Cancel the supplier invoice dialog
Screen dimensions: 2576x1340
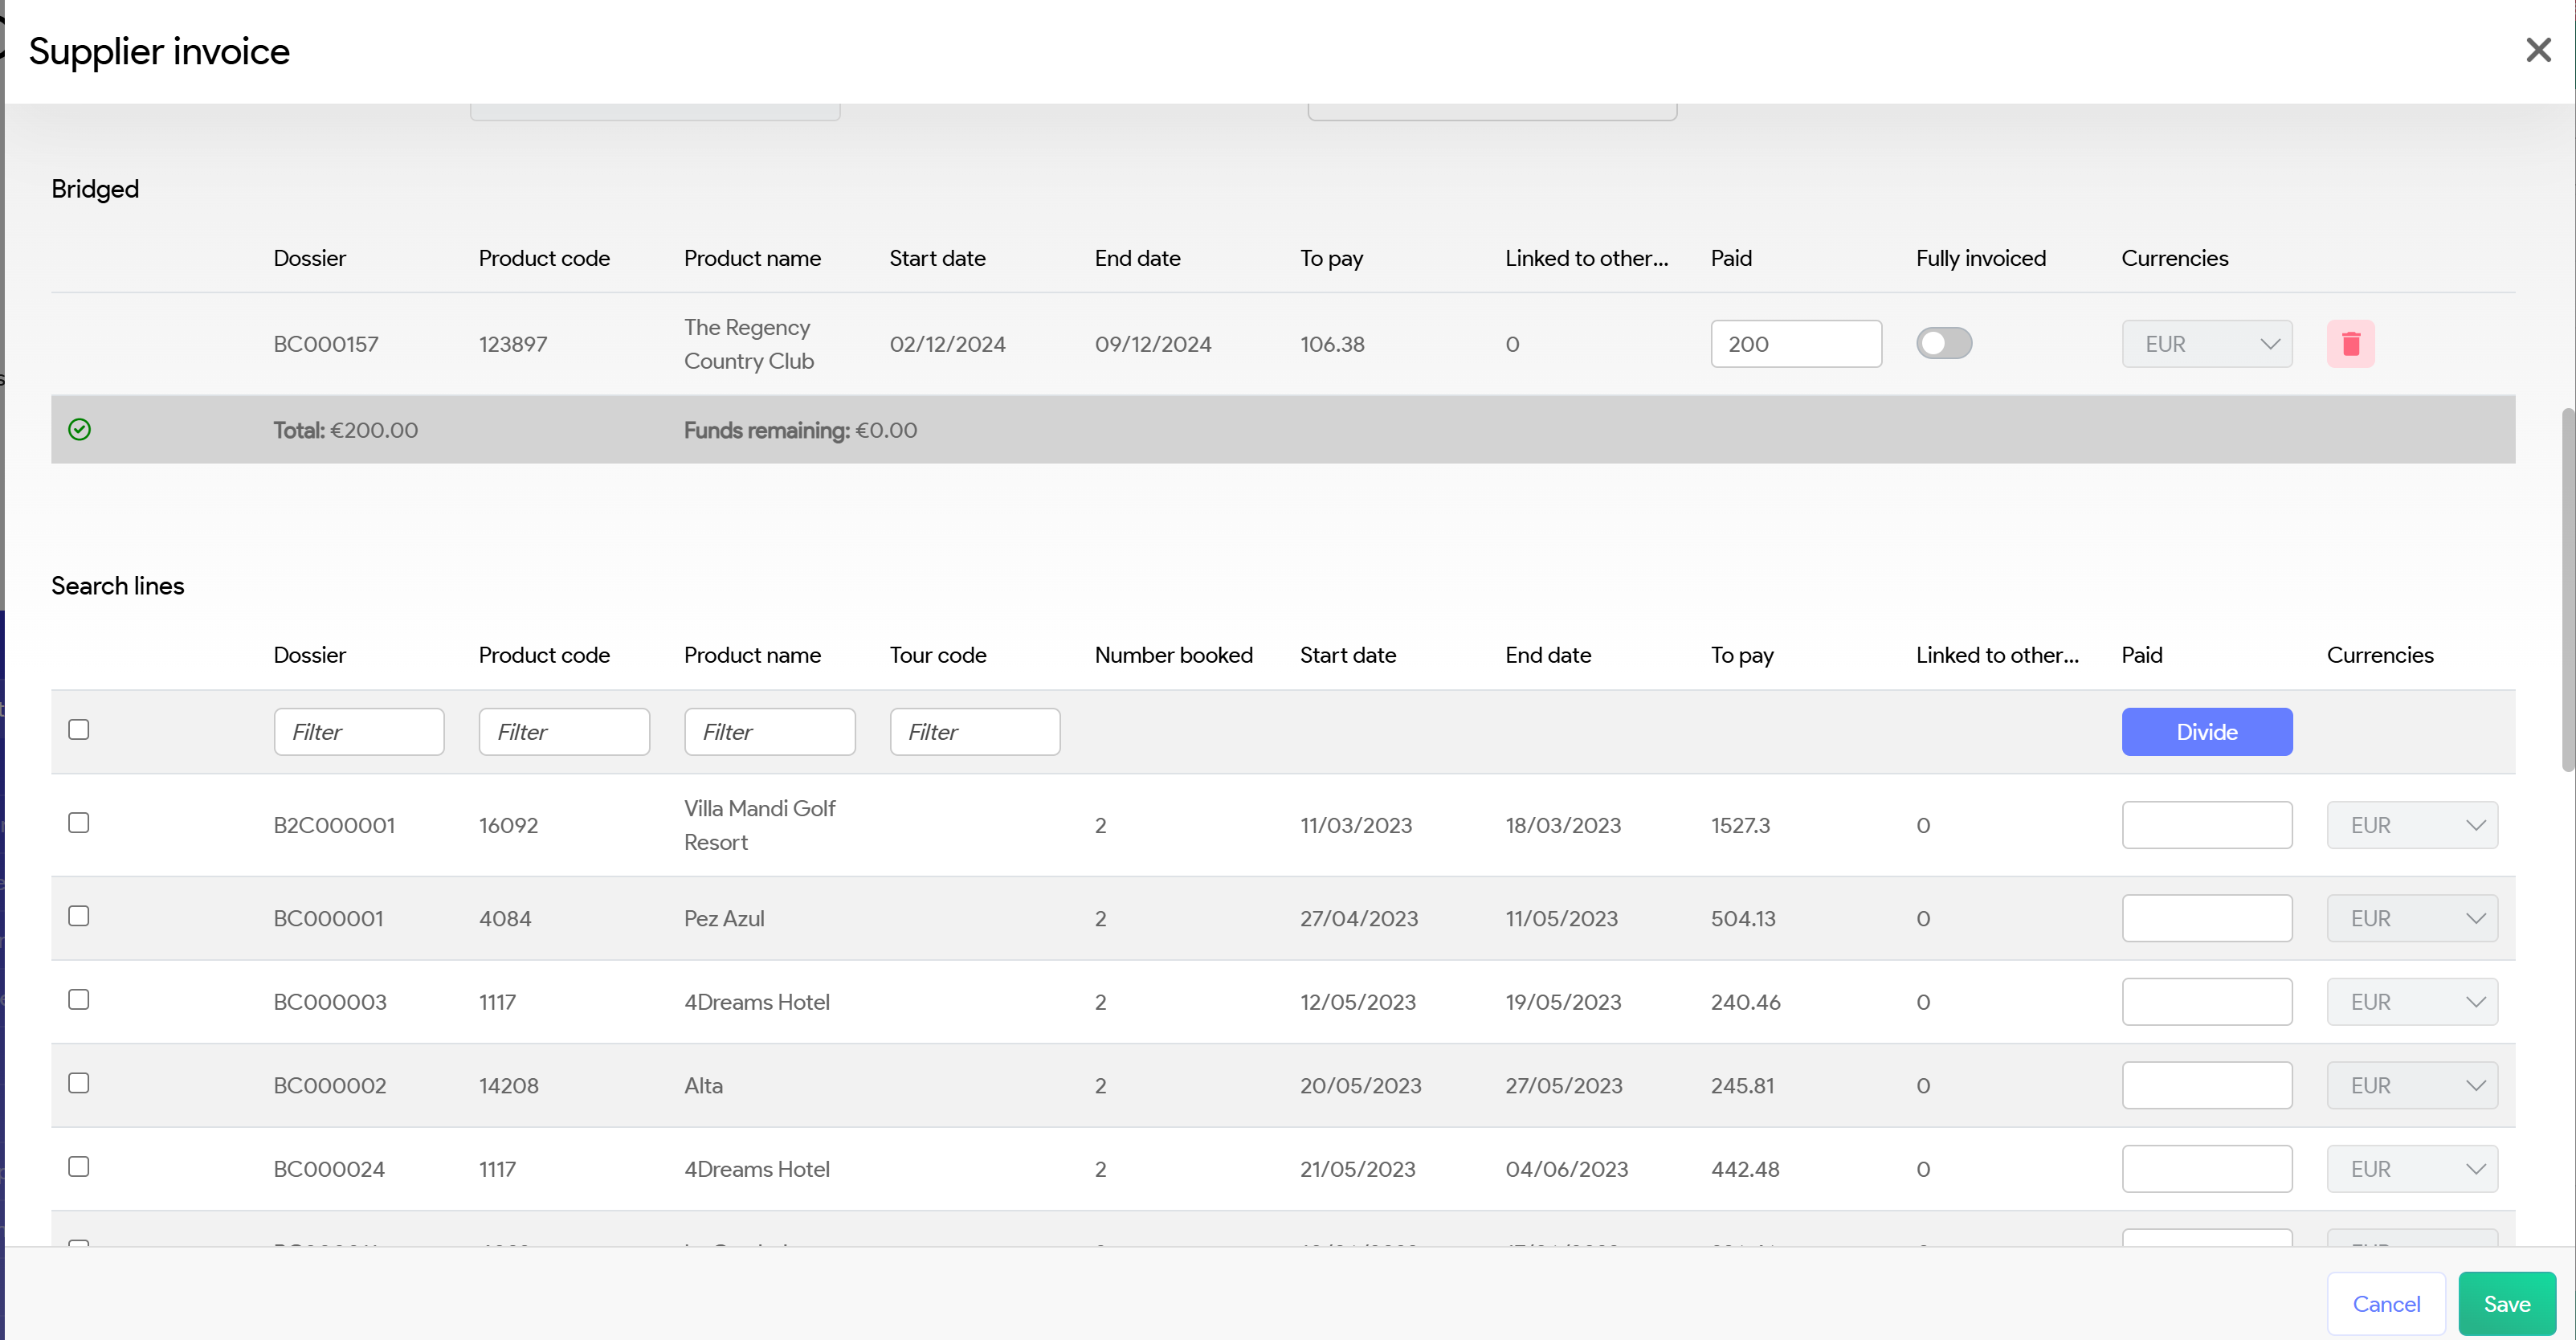[2385, 1304]
